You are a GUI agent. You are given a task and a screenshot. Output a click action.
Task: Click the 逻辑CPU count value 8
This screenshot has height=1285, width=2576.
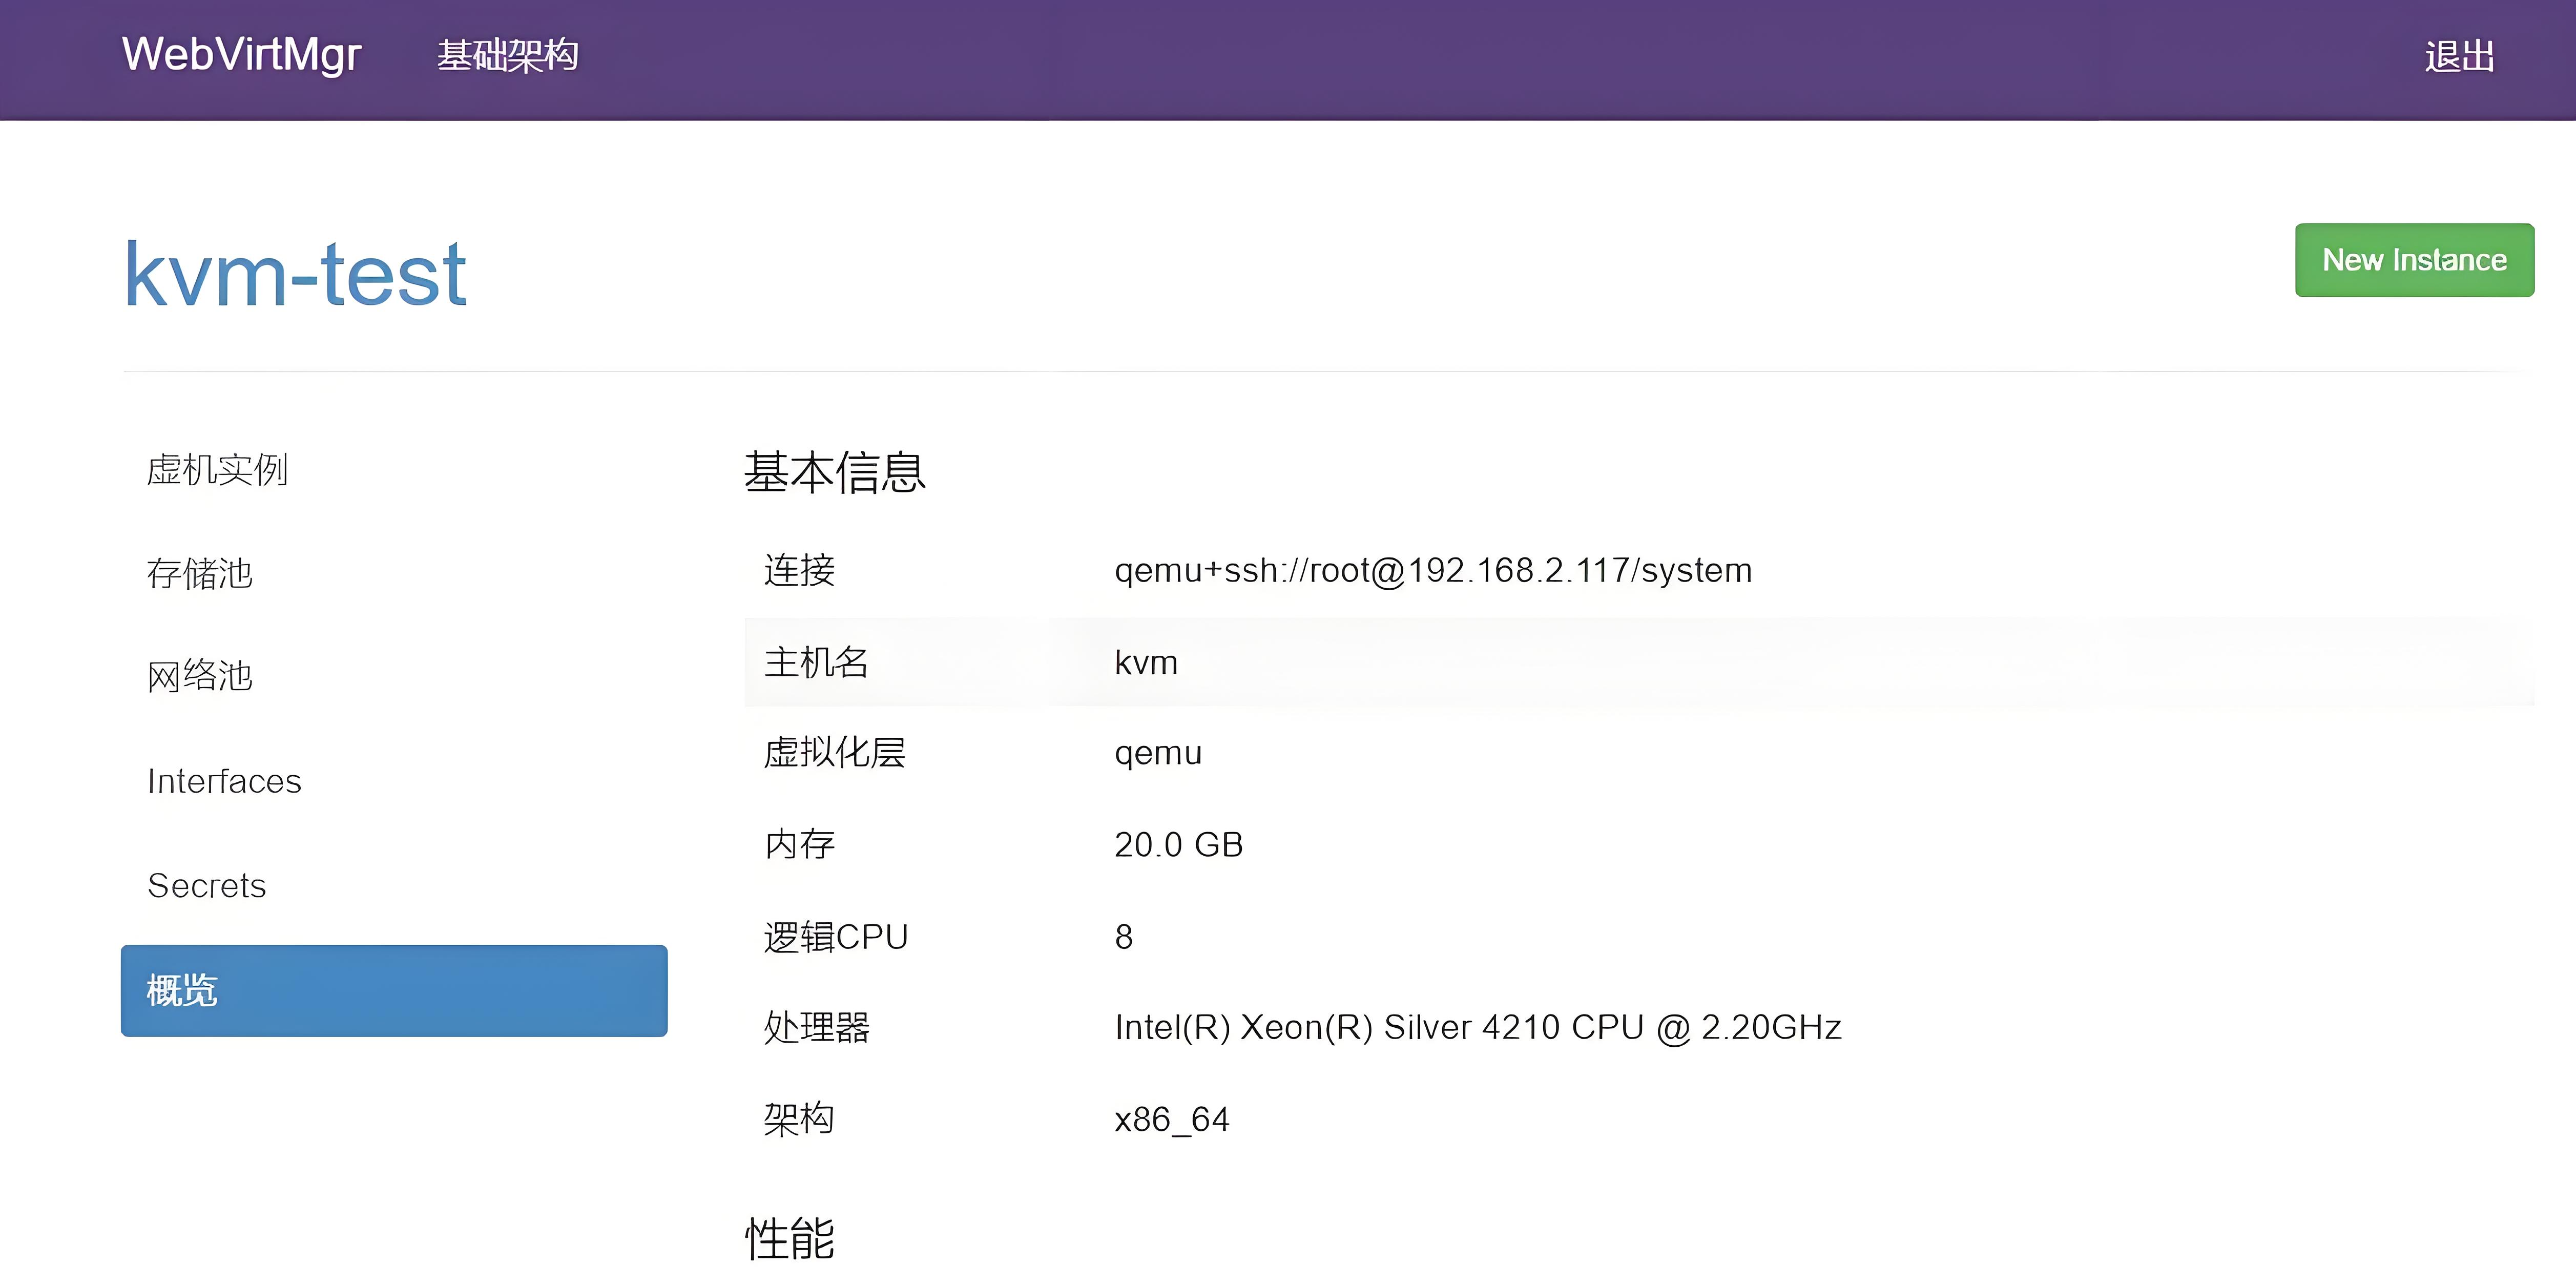click(x=1122, y=936)
